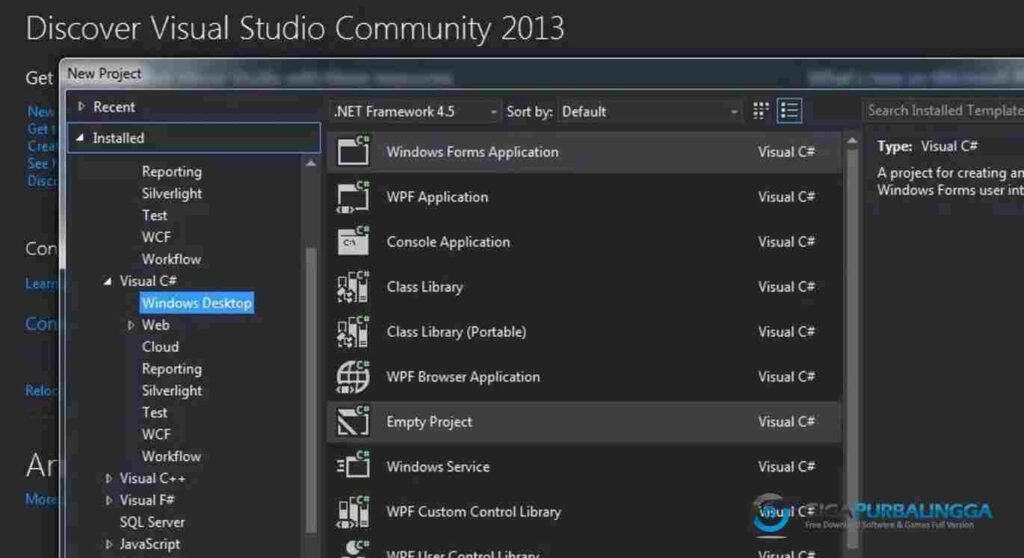
Task: Click the category tree scroll up arrow
Action: (311, 163)
